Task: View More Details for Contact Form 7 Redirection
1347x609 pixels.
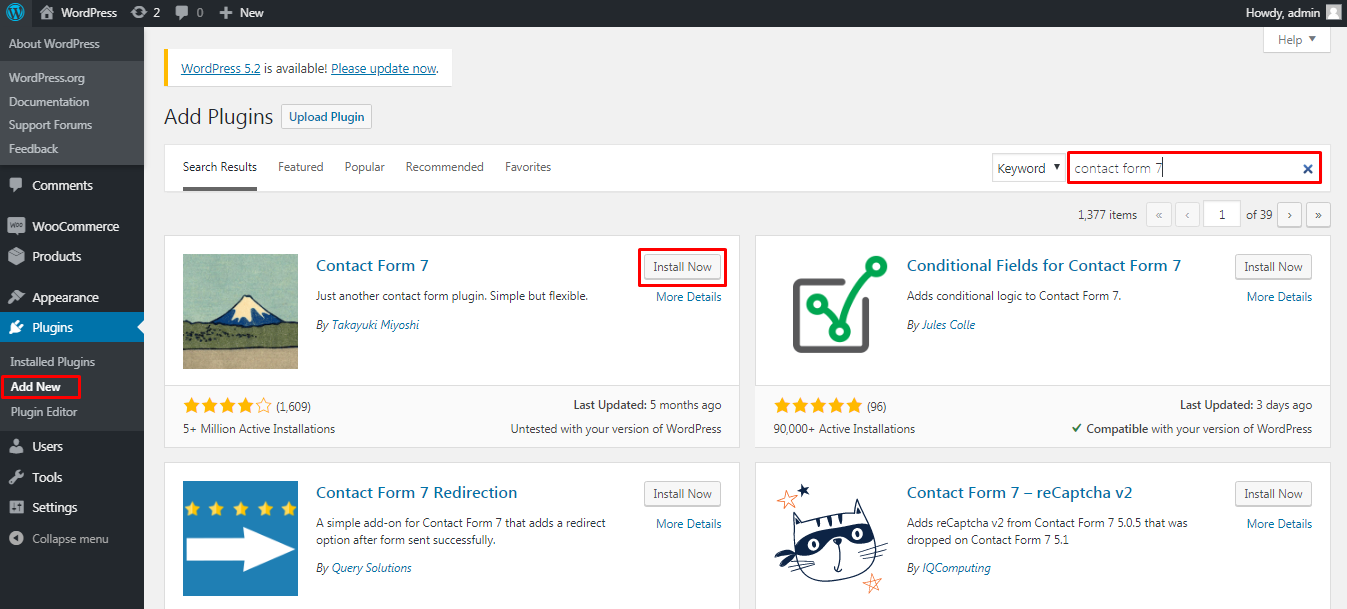Action: (688, 524)
